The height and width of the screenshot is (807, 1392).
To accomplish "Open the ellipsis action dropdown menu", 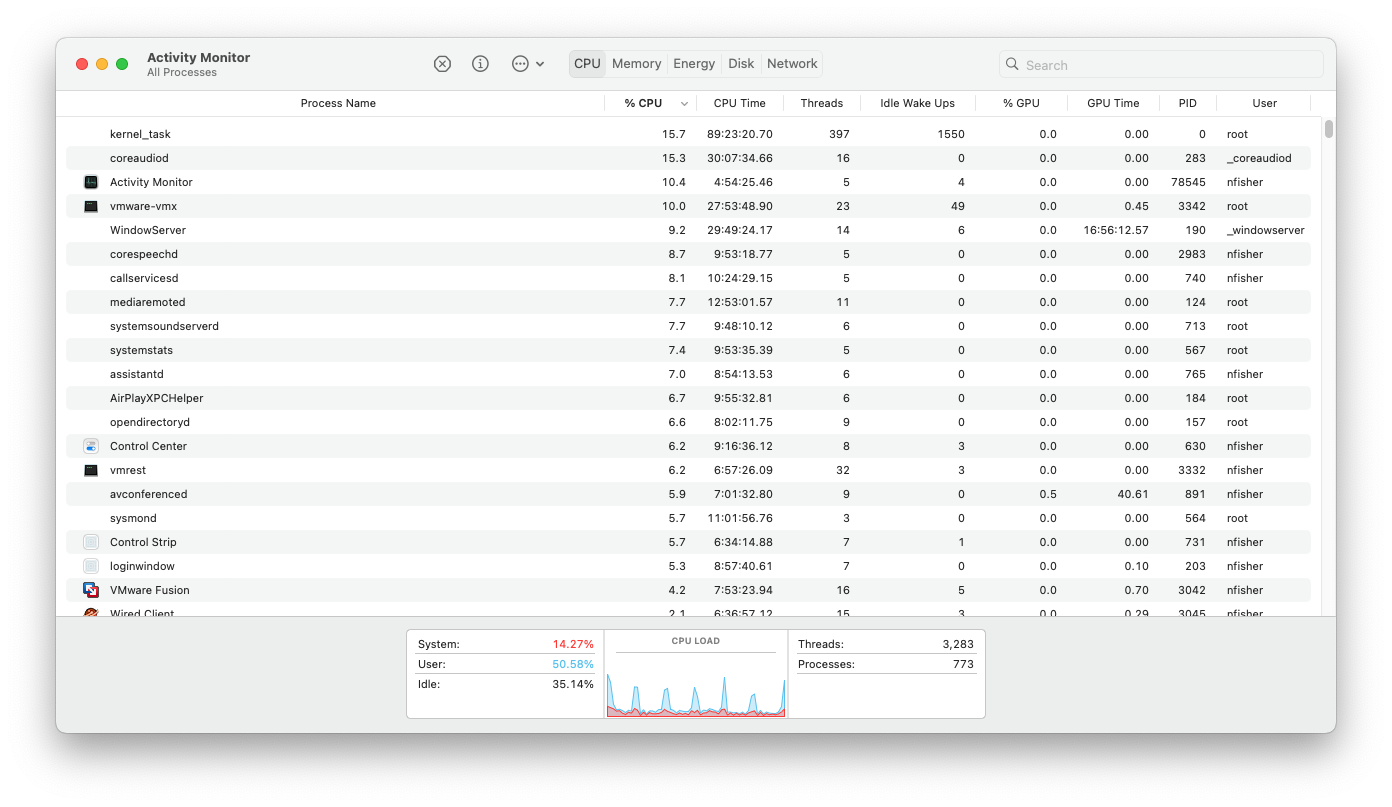I will click(528, 64).
